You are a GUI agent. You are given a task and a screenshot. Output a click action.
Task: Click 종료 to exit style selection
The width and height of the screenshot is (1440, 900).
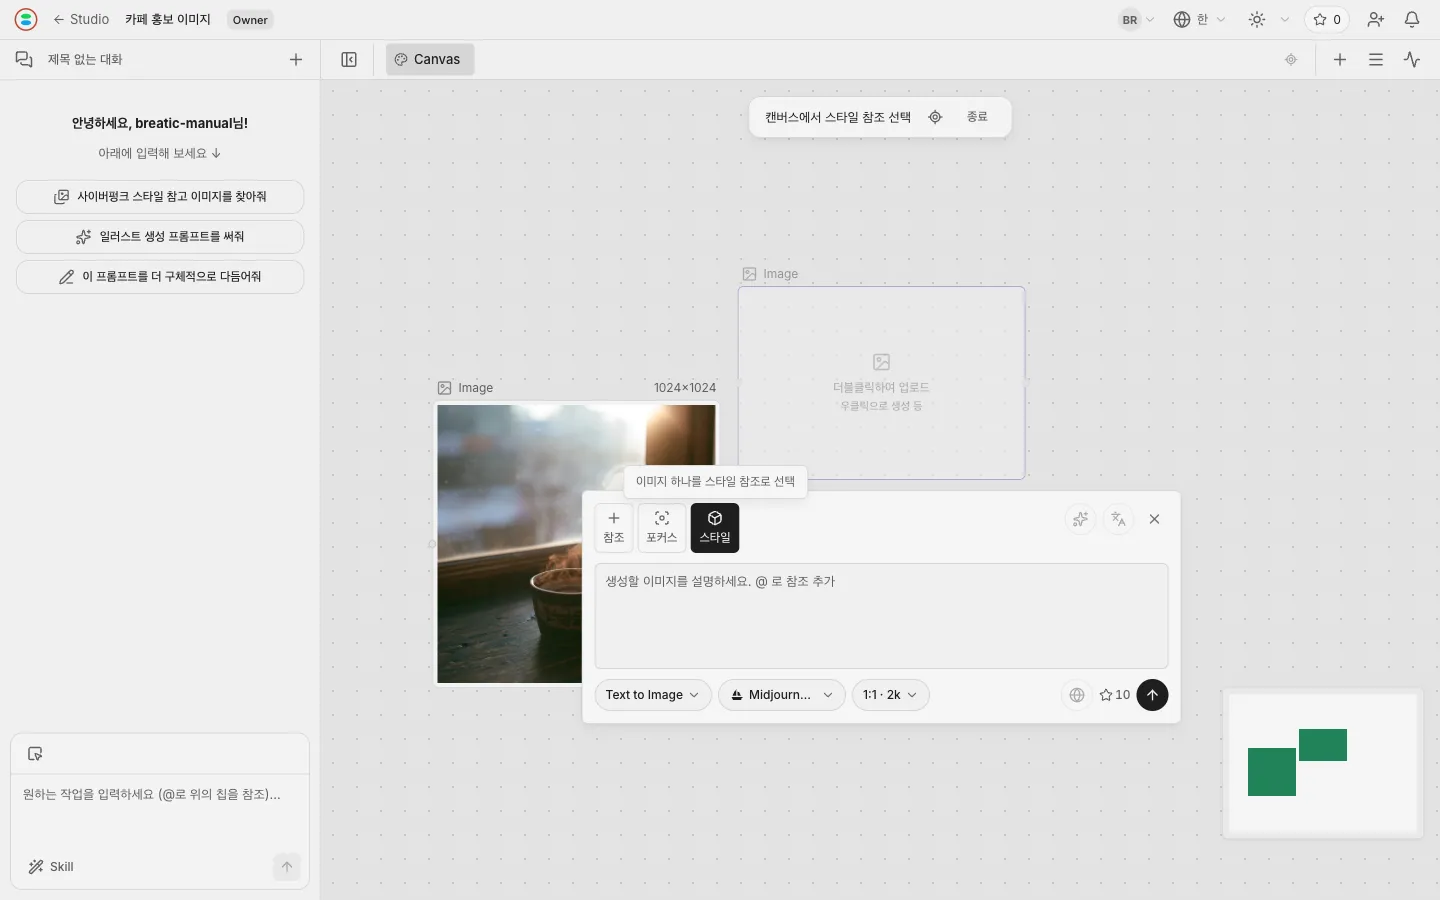coord(977,117)
